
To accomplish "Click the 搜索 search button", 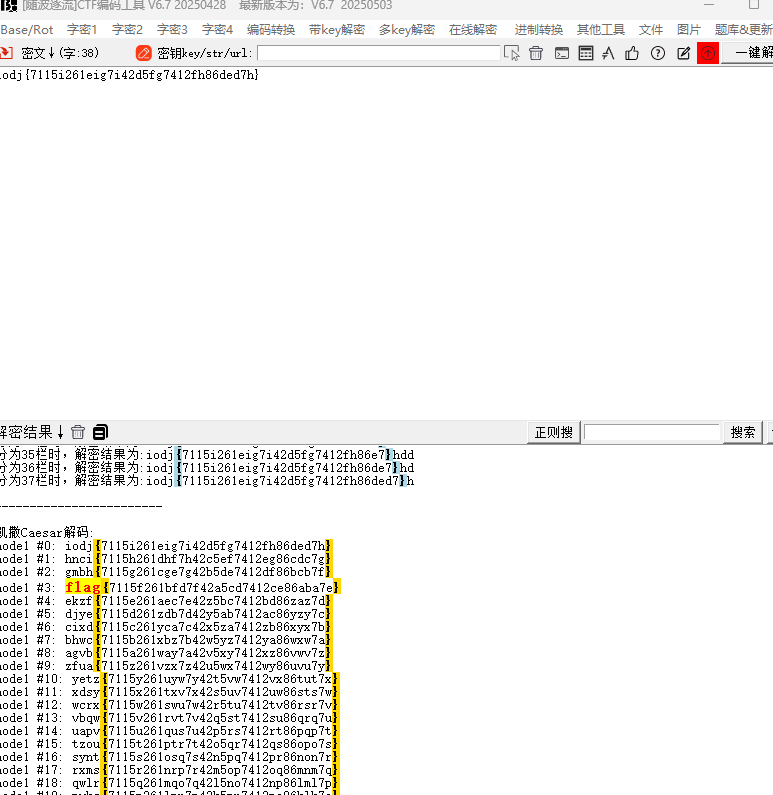I will [743, 432].
